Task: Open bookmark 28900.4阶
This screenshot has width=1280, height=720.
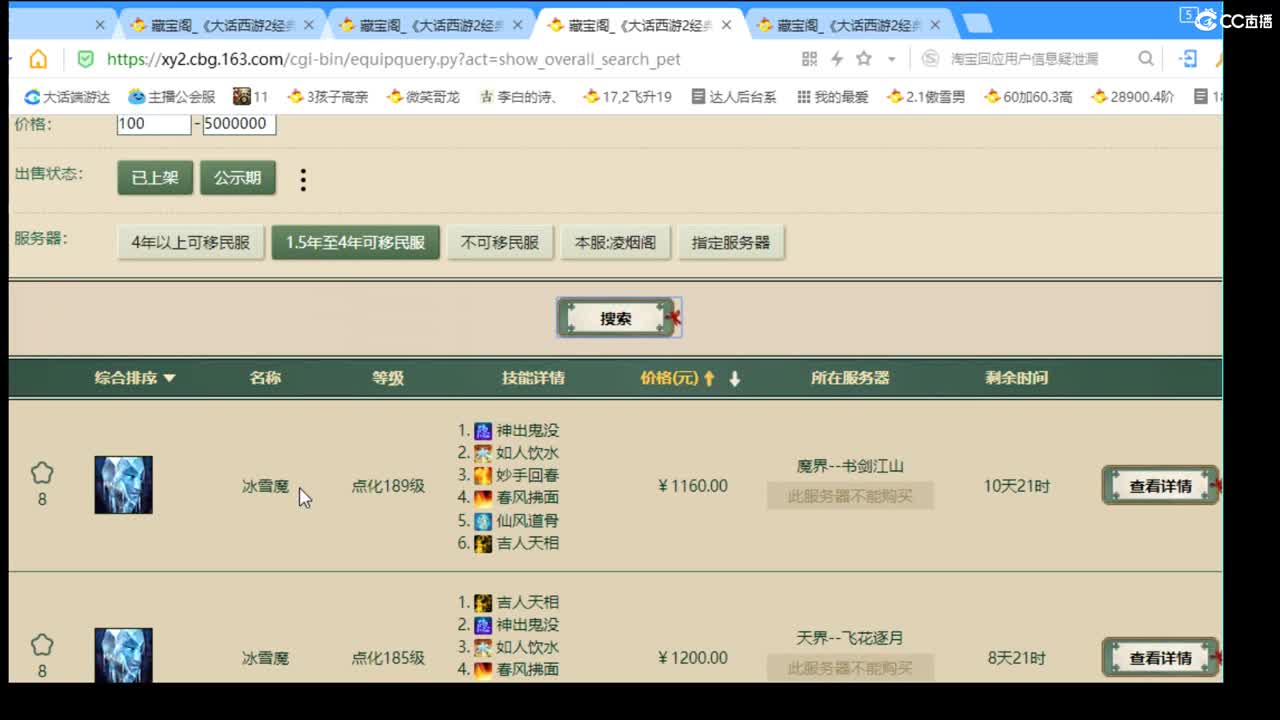Action: 1133,97
